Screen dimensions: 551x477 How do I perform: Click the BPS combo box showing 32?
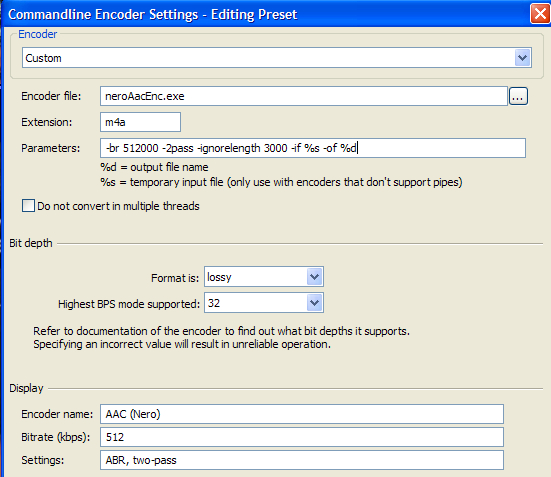coord(264,303)
